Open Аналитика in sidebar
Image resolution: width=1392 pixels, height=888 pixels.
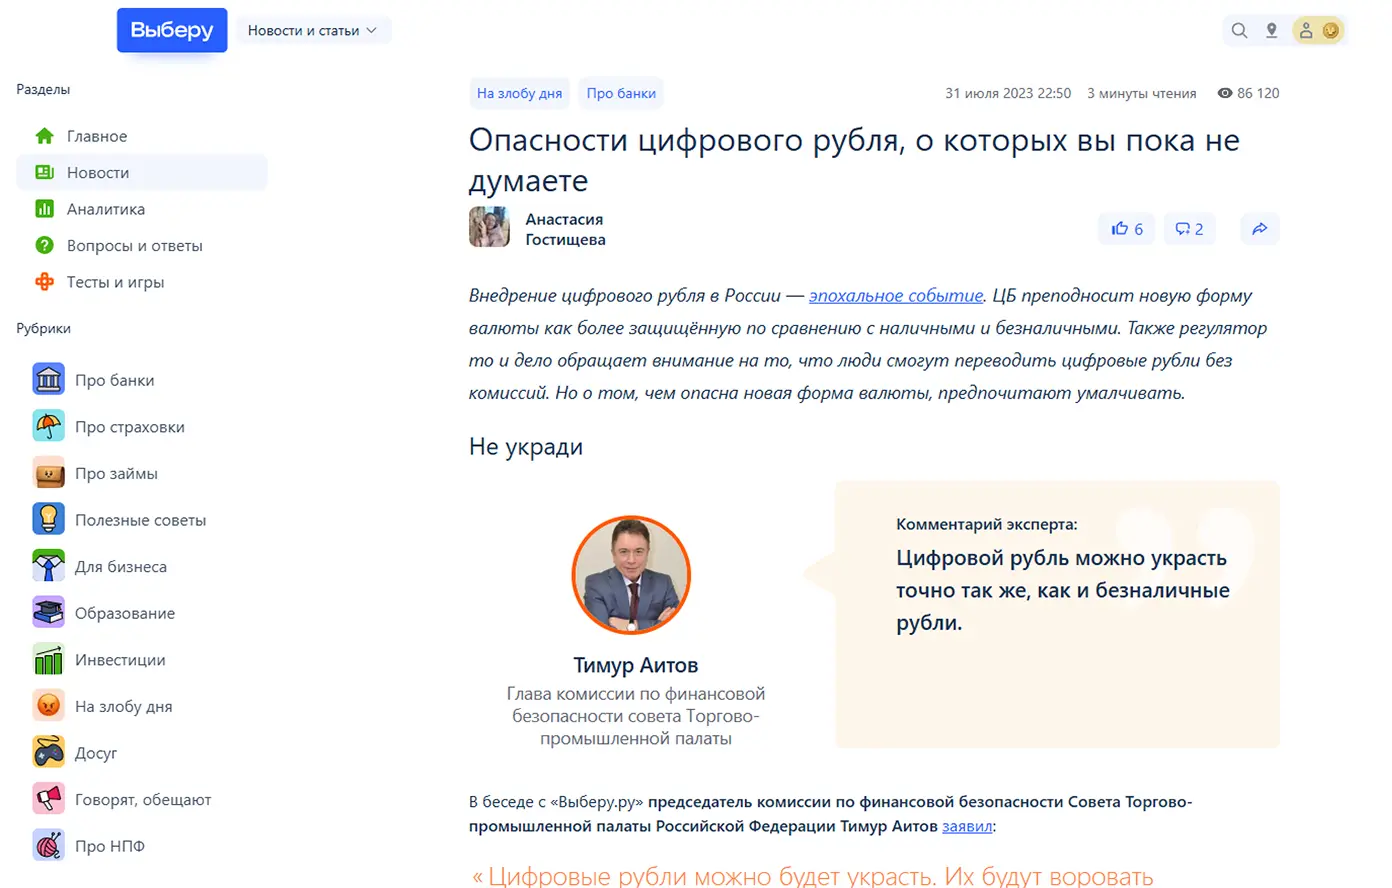[x=105, y=209]
